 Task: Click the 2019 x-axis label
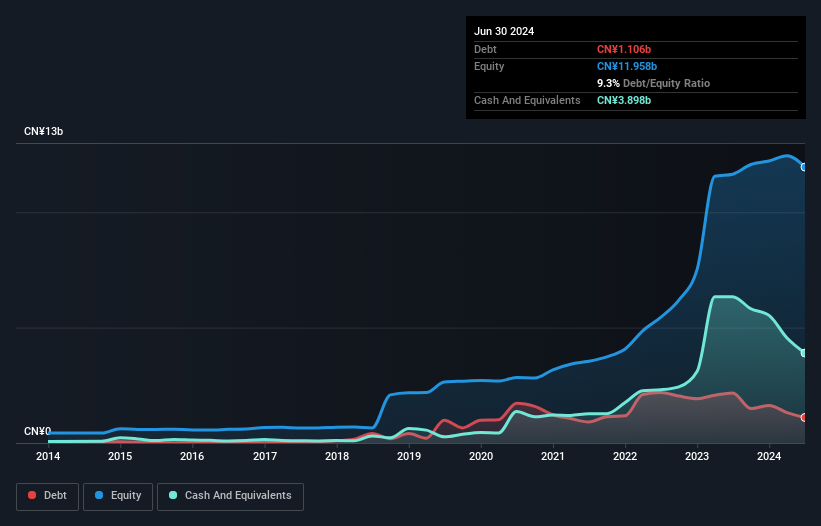tap(409, 456)
